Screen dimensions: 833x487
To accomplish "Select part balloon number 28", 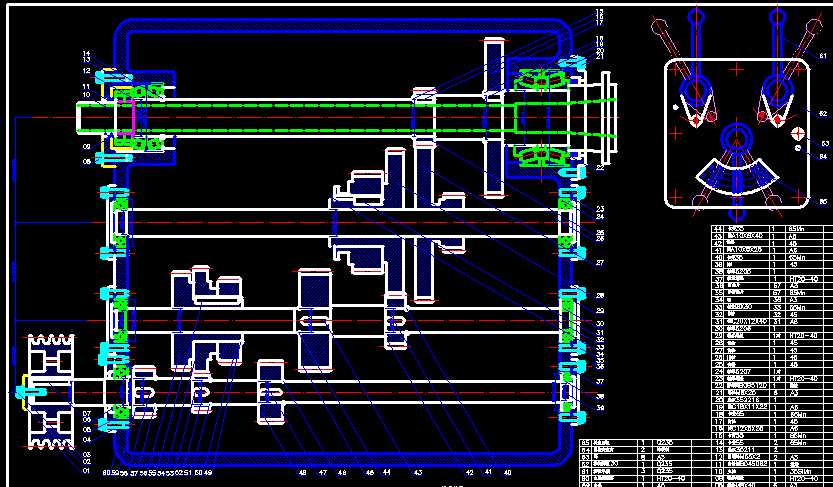I will tap(600, 296).
